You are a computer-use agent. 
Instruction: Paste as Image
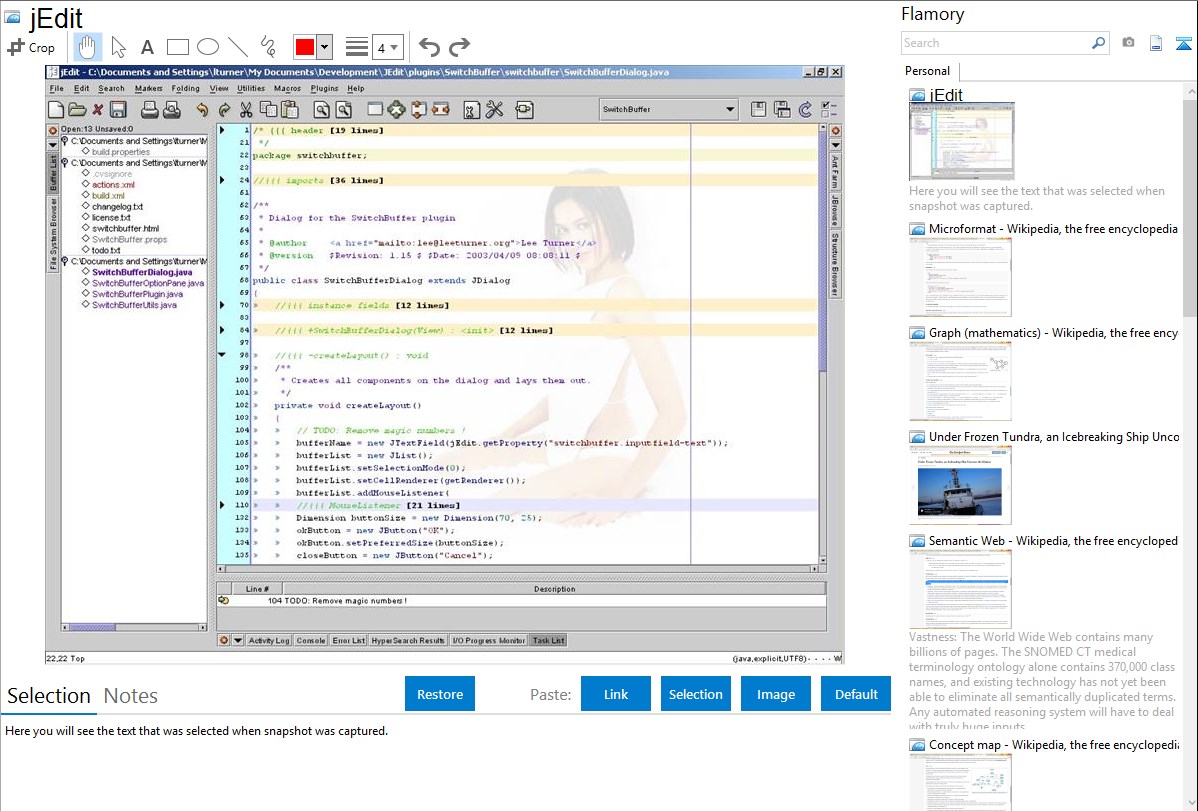775,694
